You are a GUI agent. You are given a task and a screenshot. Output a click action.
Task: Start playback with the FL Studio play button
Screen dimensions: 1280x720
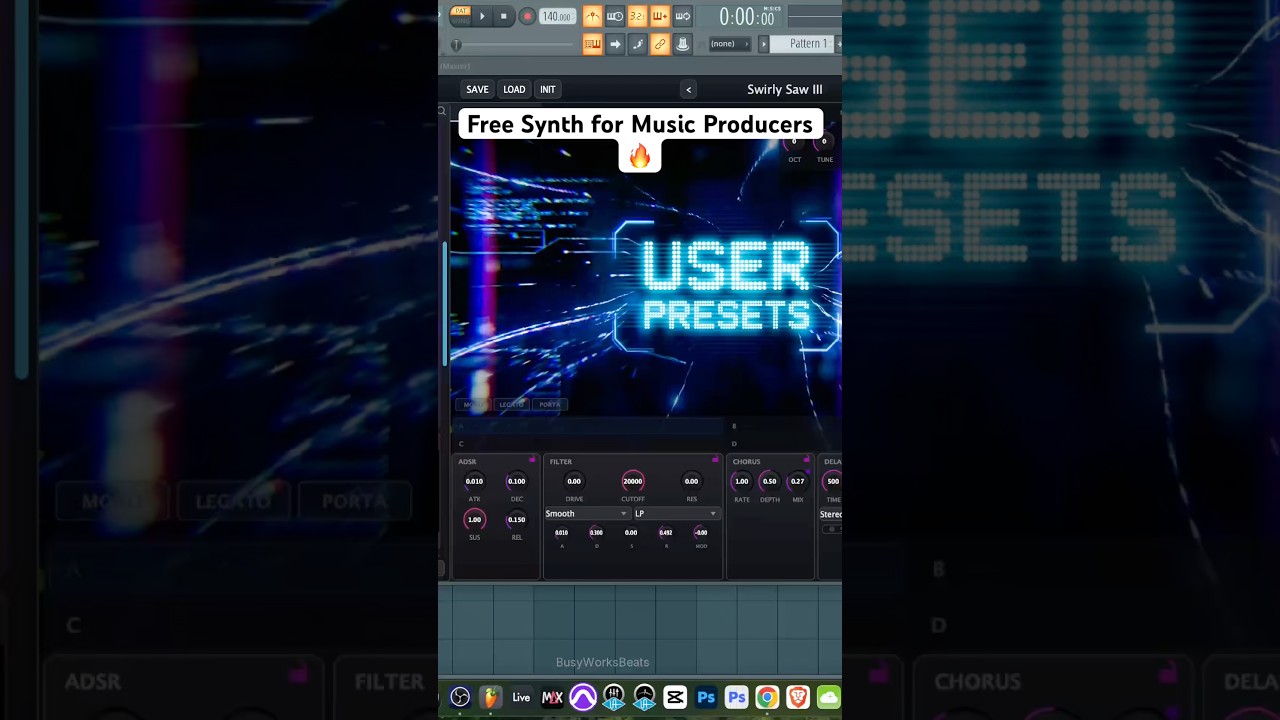click(x=482, y=16)
